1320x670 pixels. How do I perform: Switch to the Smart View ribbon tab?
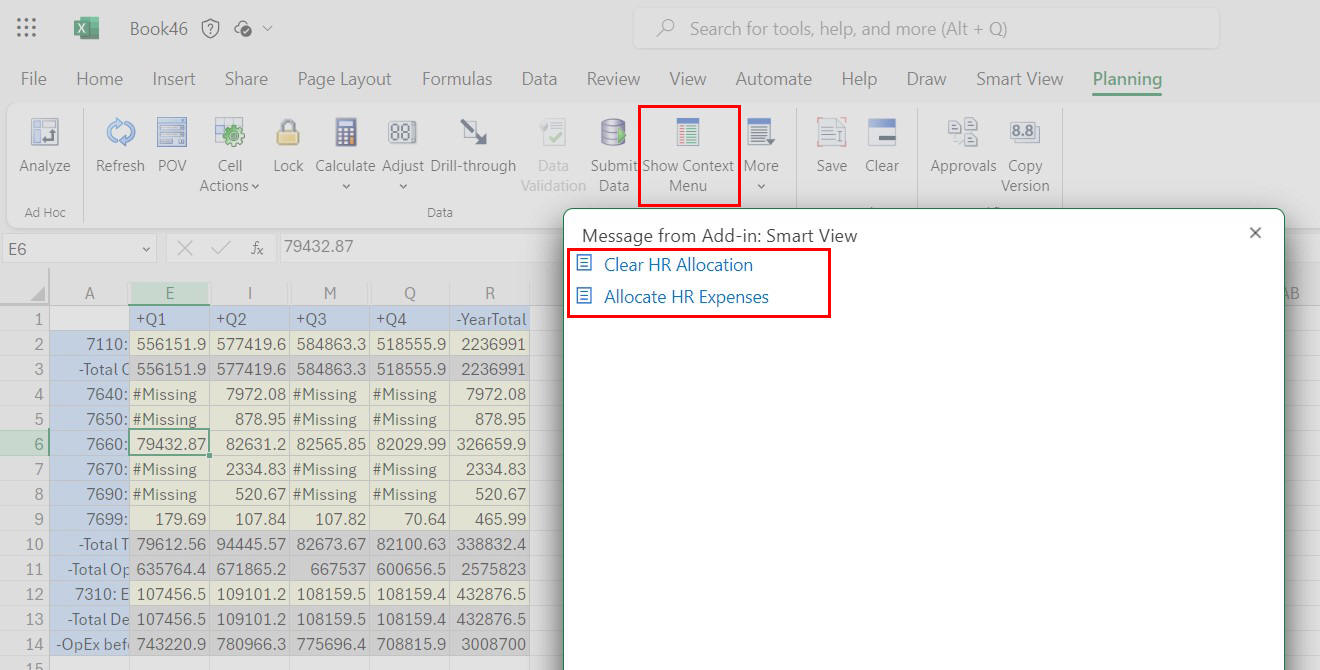coord(1019,78)
